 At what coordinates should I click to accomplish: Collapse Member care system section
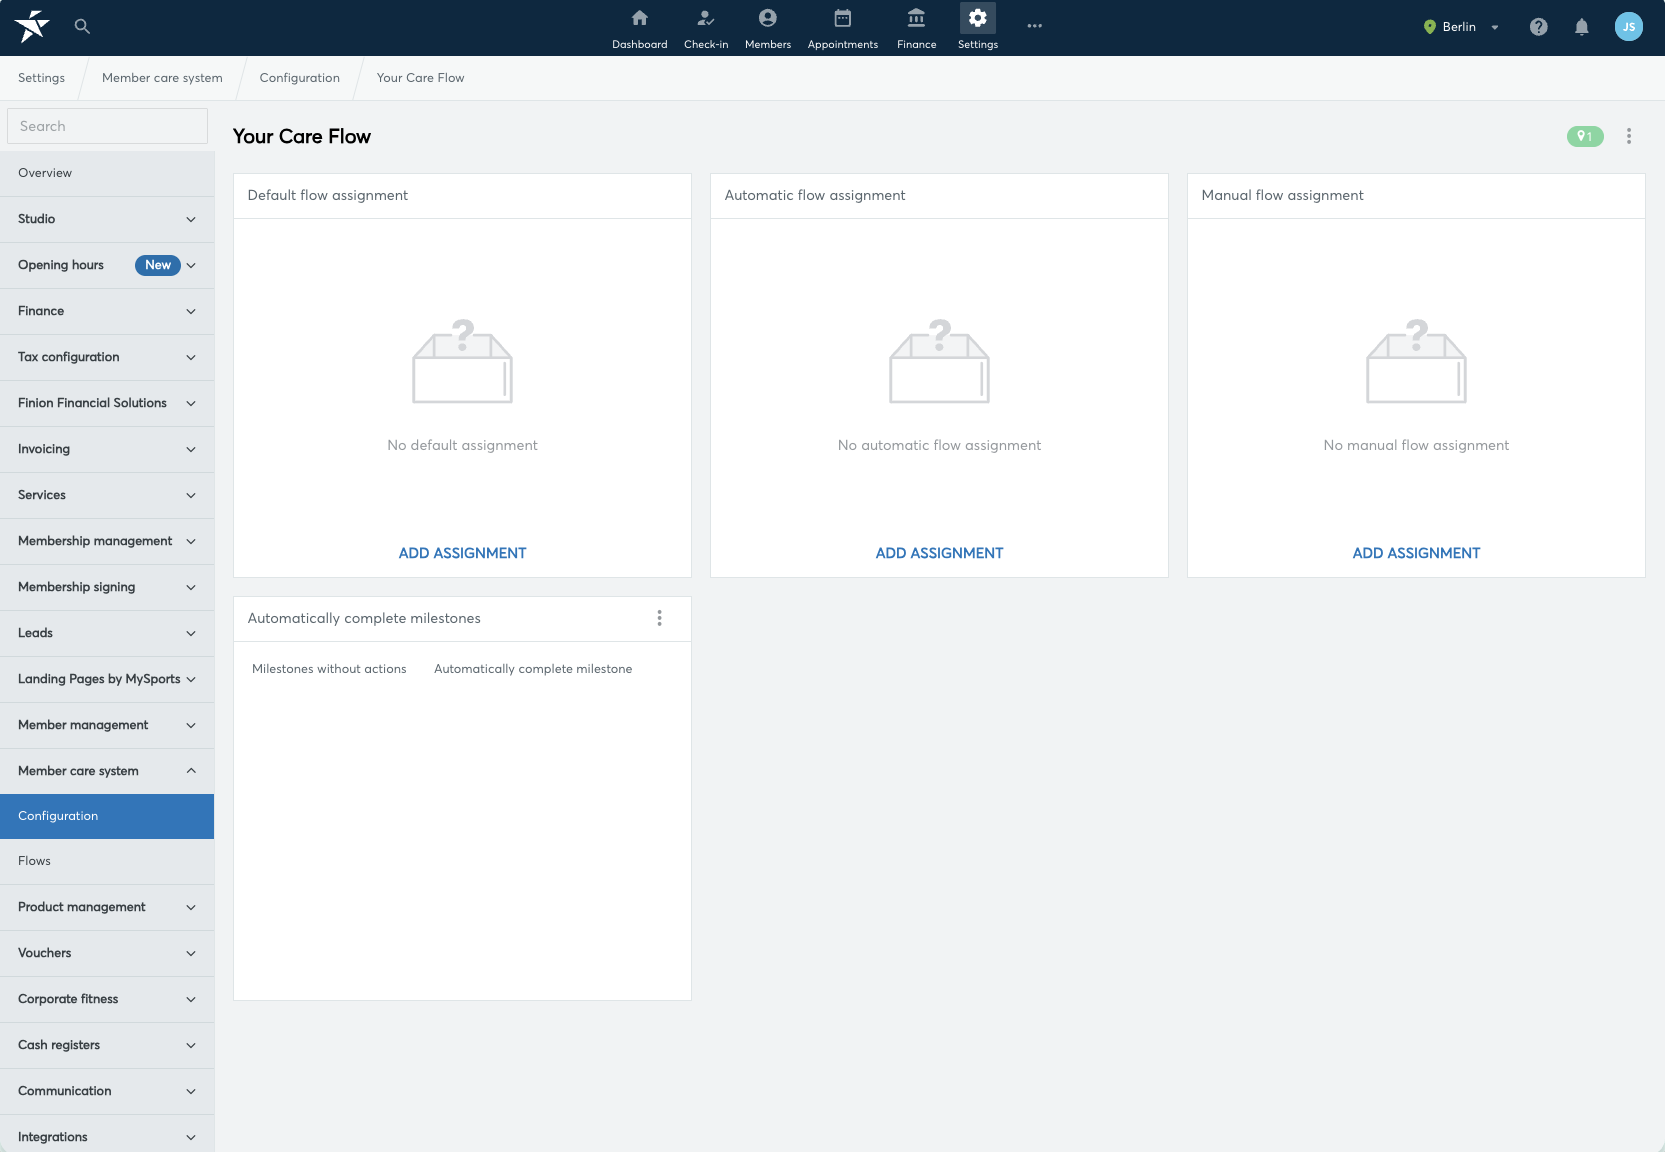107,771
